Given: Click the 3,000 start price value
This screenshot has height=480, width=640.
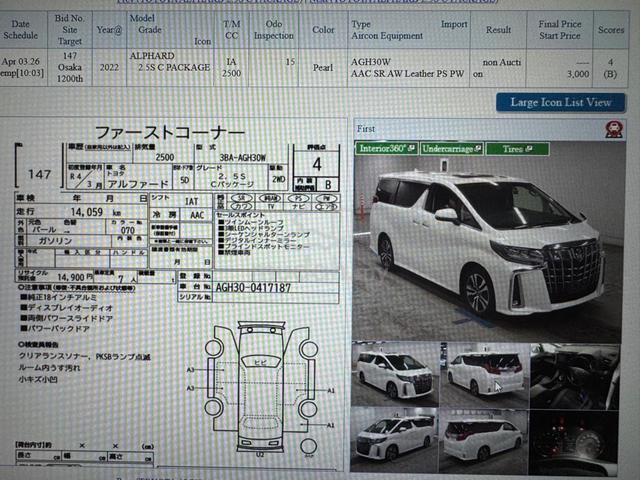Looking at the screenshot, I should coord(578,74).
